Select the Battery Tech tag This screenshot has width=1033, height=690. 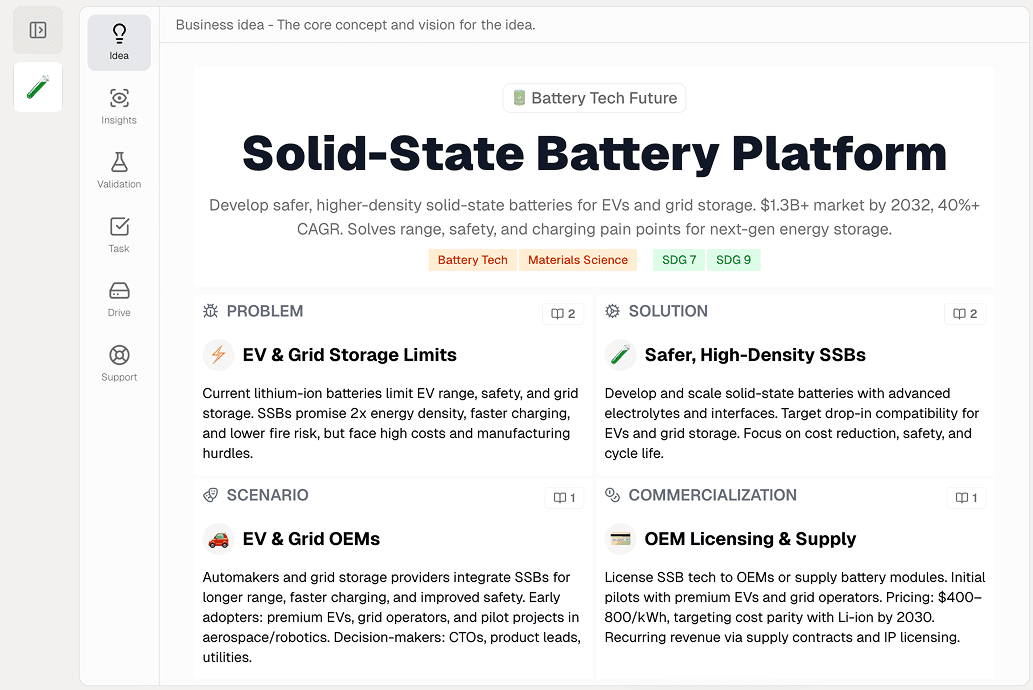tap(472, 260)
